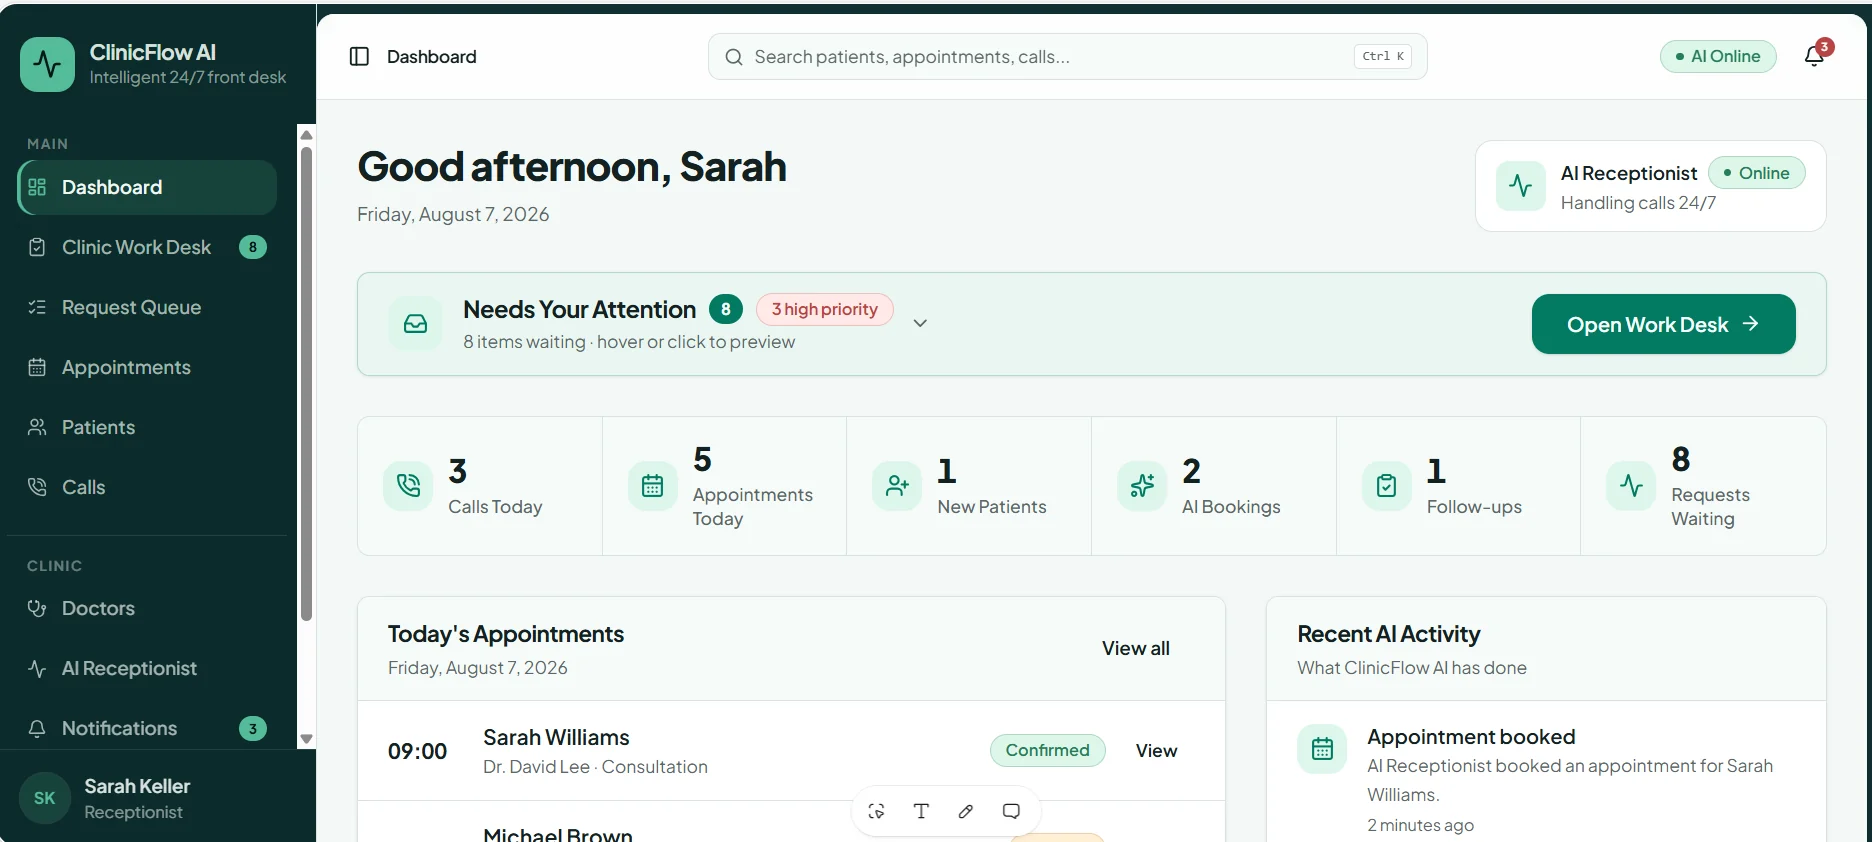This screenshot has height=842, width=1872.
Task: Open the notifications bell icon
Action: 1814,56
